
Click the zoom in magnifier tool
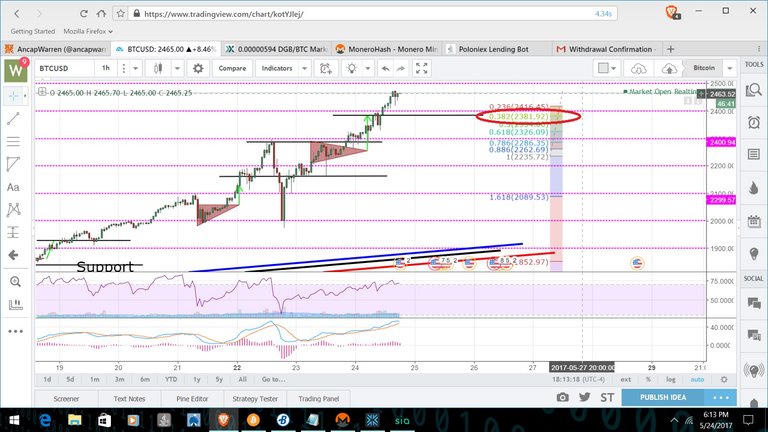(14, 283)
